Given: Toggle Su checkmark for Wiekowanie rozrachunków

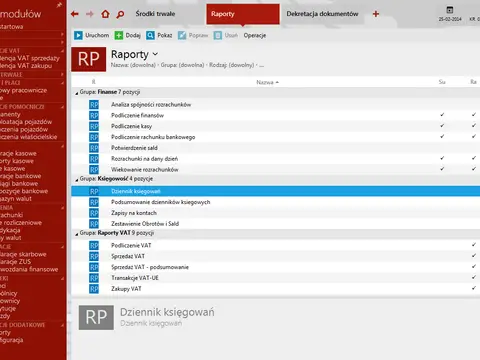Looking at the screenshot, I should click(x=442, y=169).
